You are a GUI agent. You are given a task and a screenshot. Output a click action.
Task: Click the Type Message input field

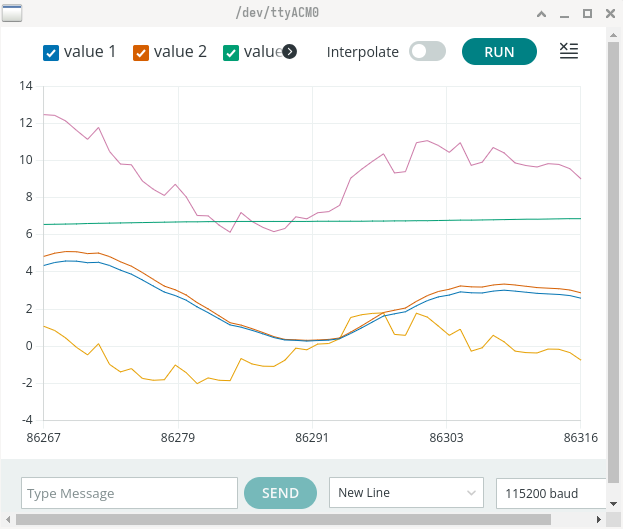pos(129,493)
